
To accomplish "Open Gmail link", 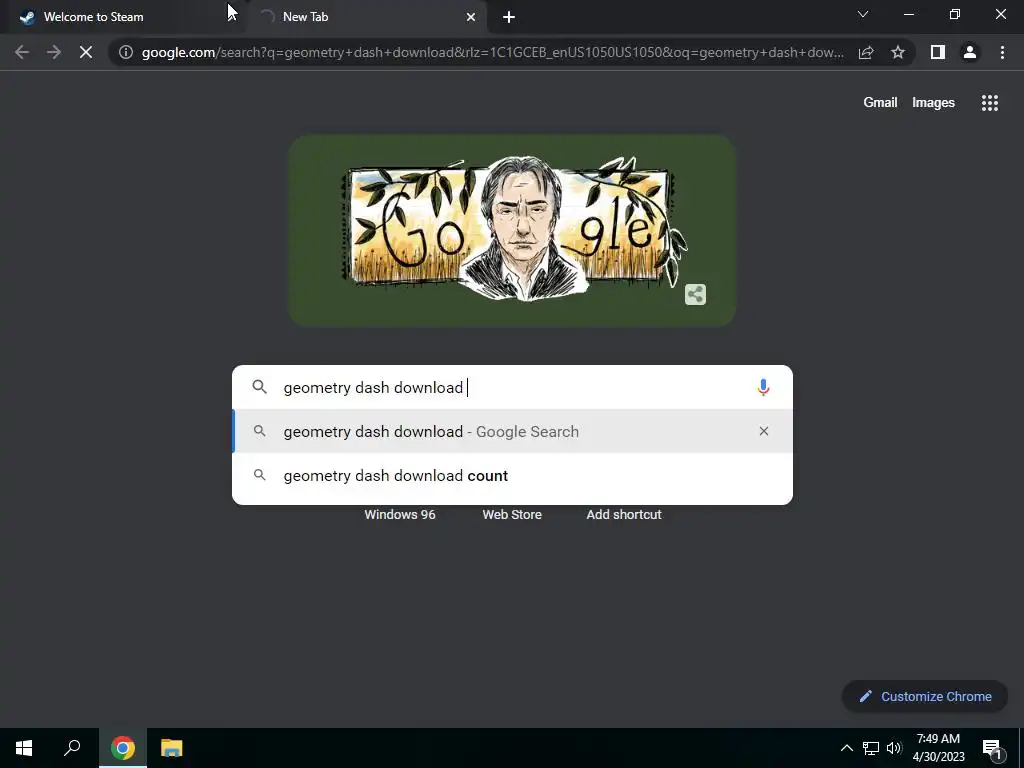I will (x=880, y=103).
